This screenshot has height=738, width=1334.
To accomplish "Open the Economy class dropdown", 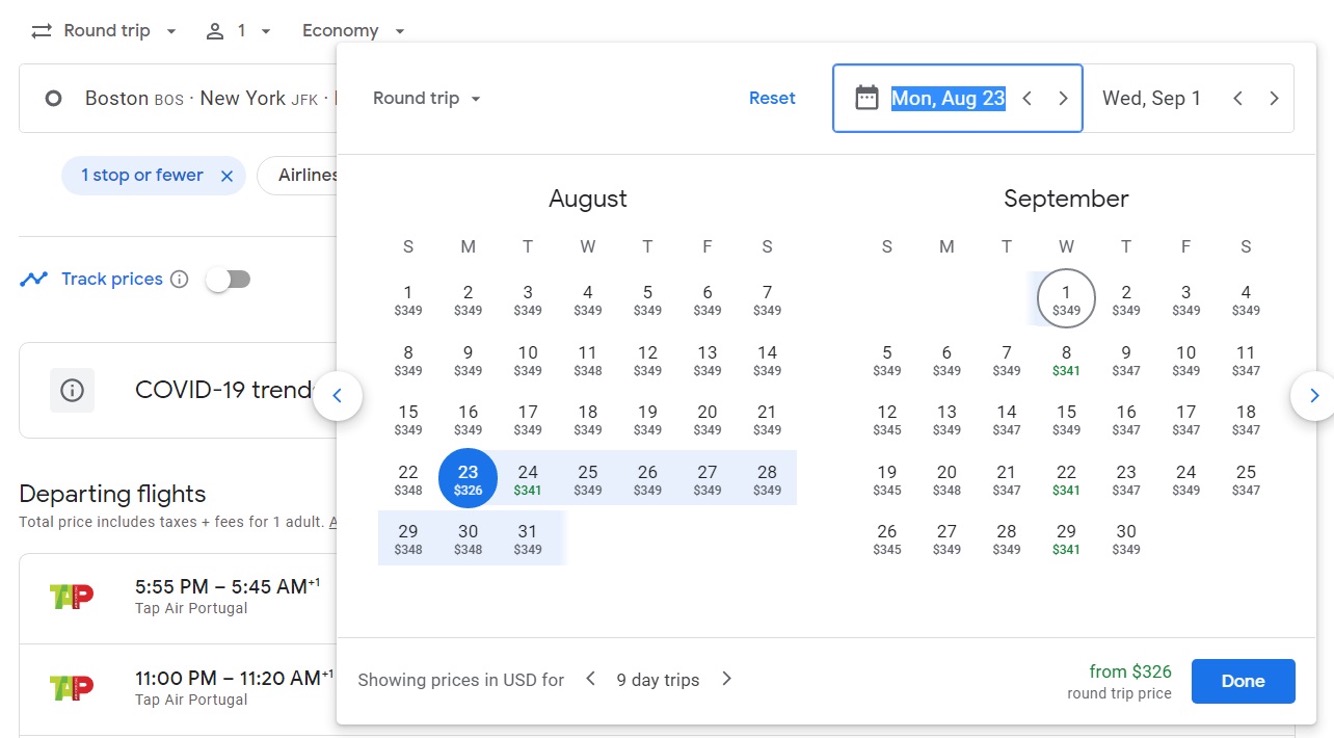I will point(353,31).
